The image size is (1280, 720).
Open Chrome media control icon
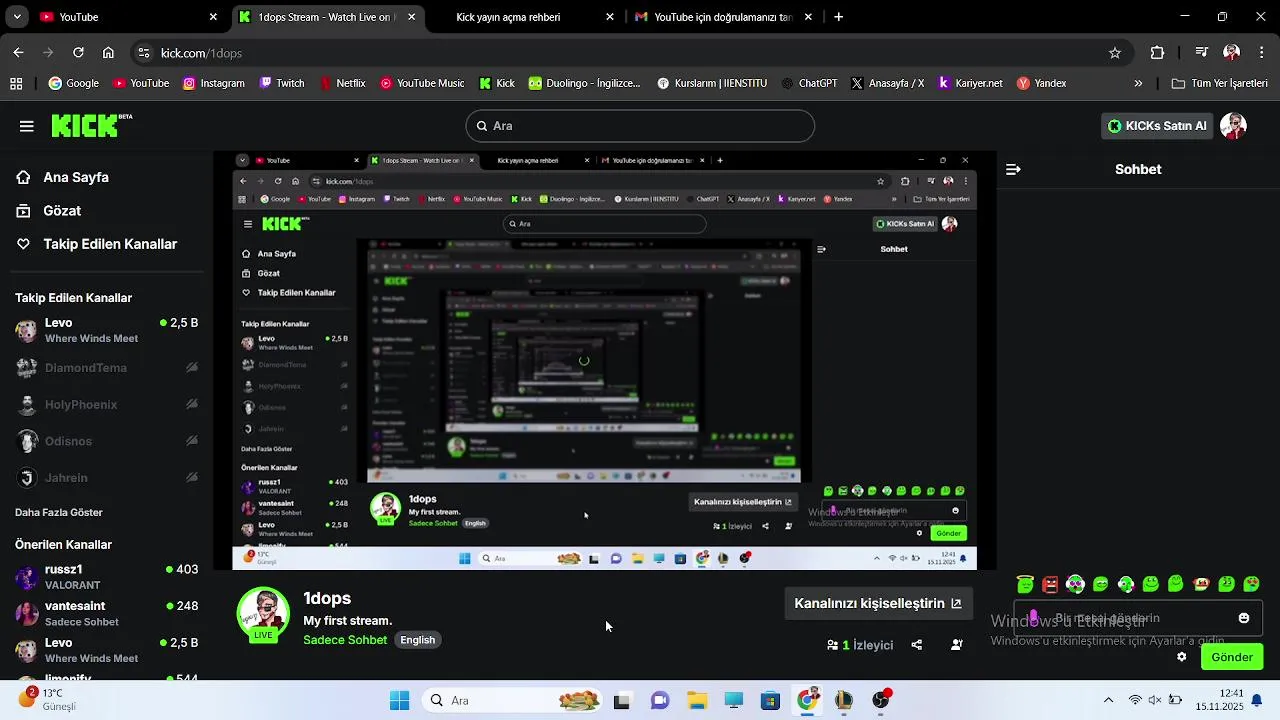click(x=1202, y=53)
